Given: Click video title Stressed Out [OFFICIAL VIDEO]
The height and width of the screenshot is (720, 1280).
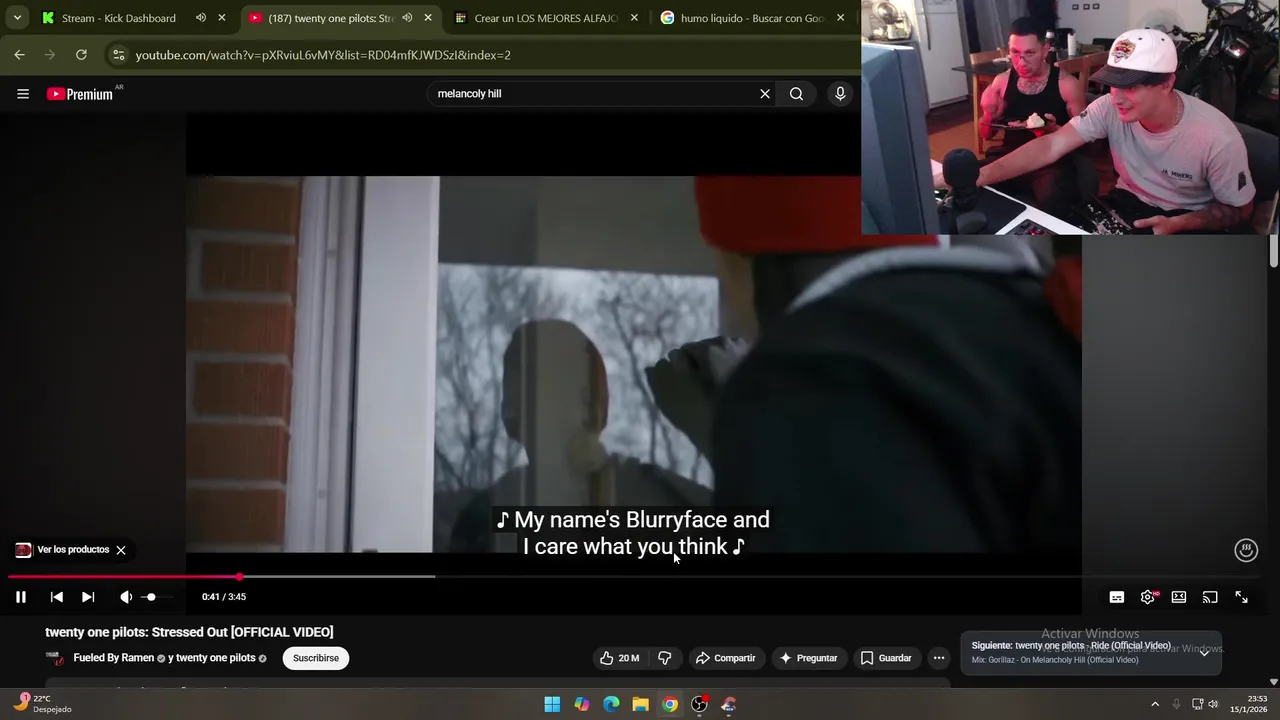Looking at the screenshot, I should (189, 632).
